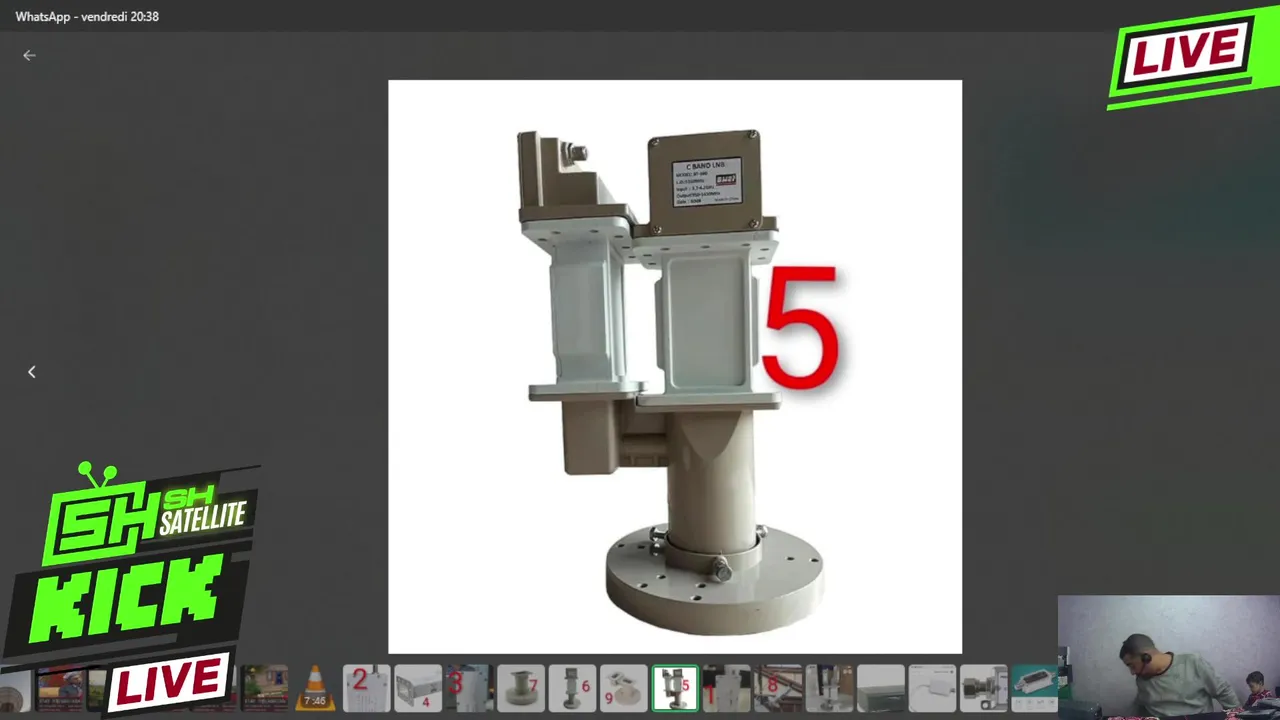
Task: Select the satellite dish thumbnail at strip start
Action: point(15,688)
